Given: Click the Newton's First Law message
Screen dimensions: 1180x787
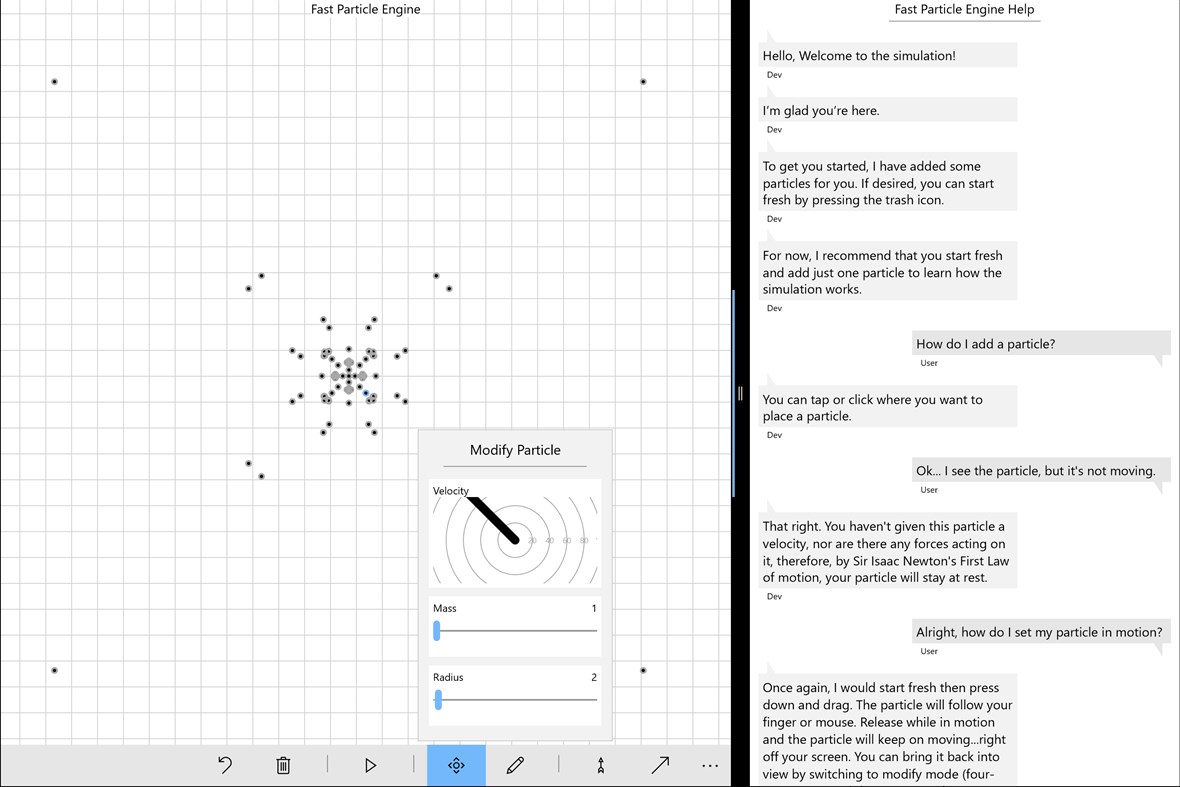Looking at the screenshot, I should click(888, 551).
